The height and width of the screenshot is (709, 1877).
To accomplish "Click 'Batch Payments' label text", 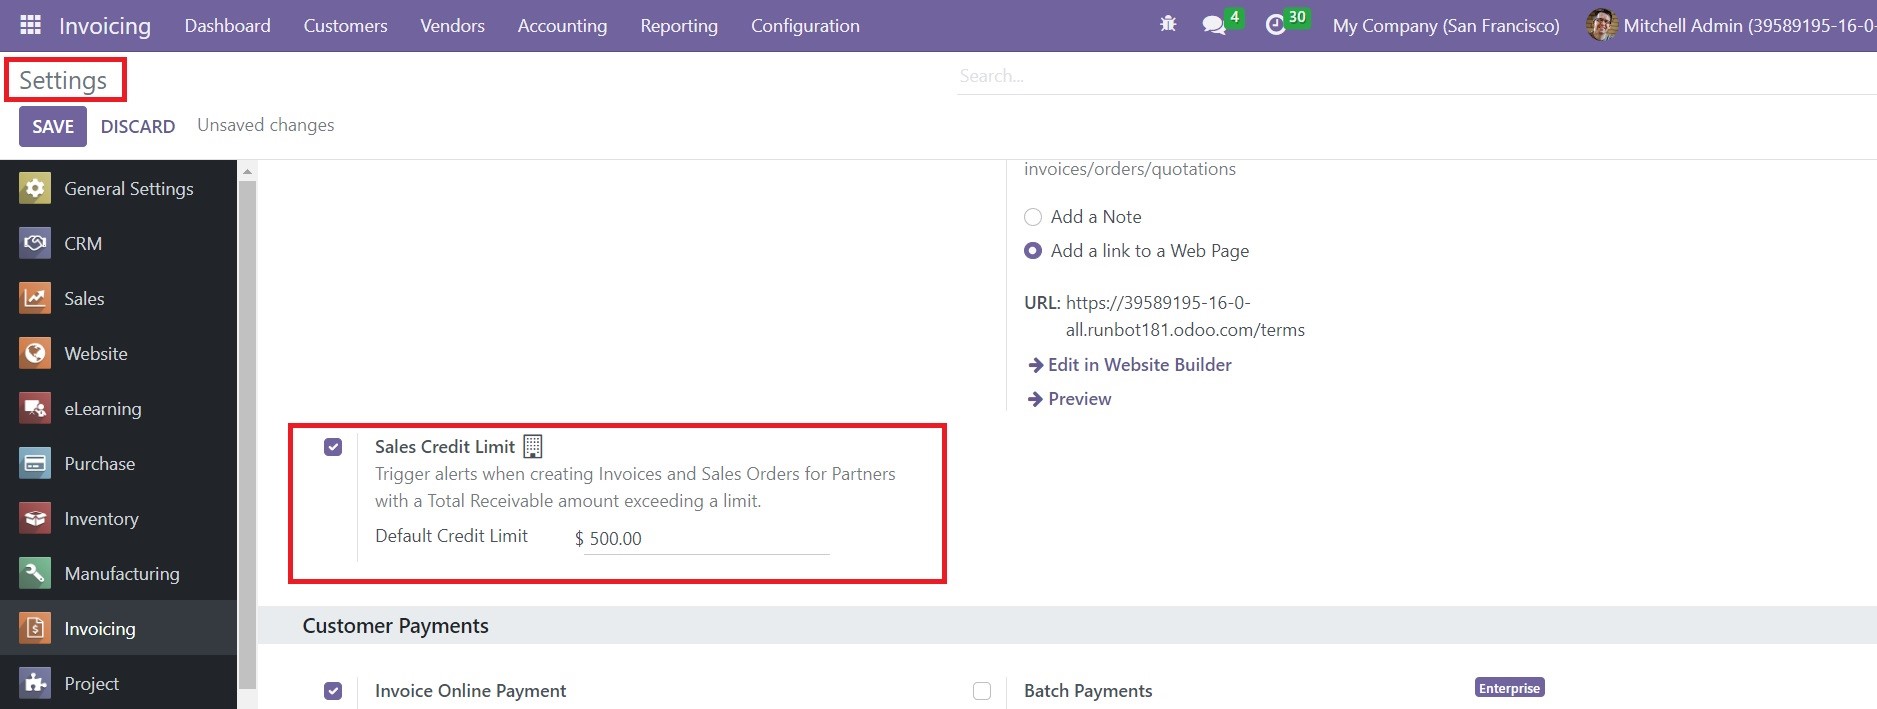I will coord(1088,691).
